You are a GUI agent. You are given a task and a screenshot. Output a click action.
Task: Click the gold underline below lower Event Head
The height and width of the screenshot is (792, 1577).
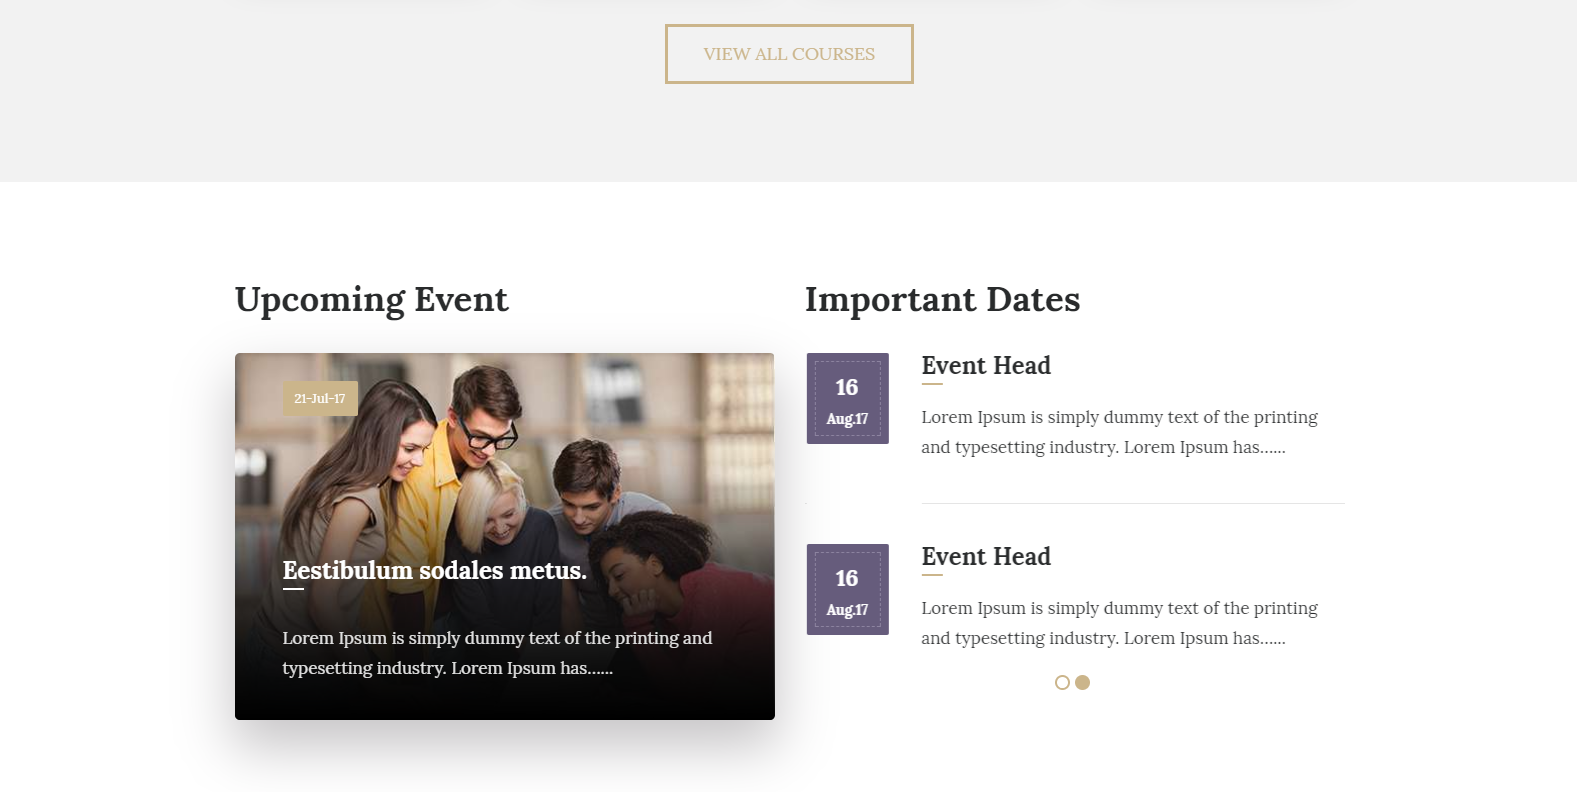932,575
